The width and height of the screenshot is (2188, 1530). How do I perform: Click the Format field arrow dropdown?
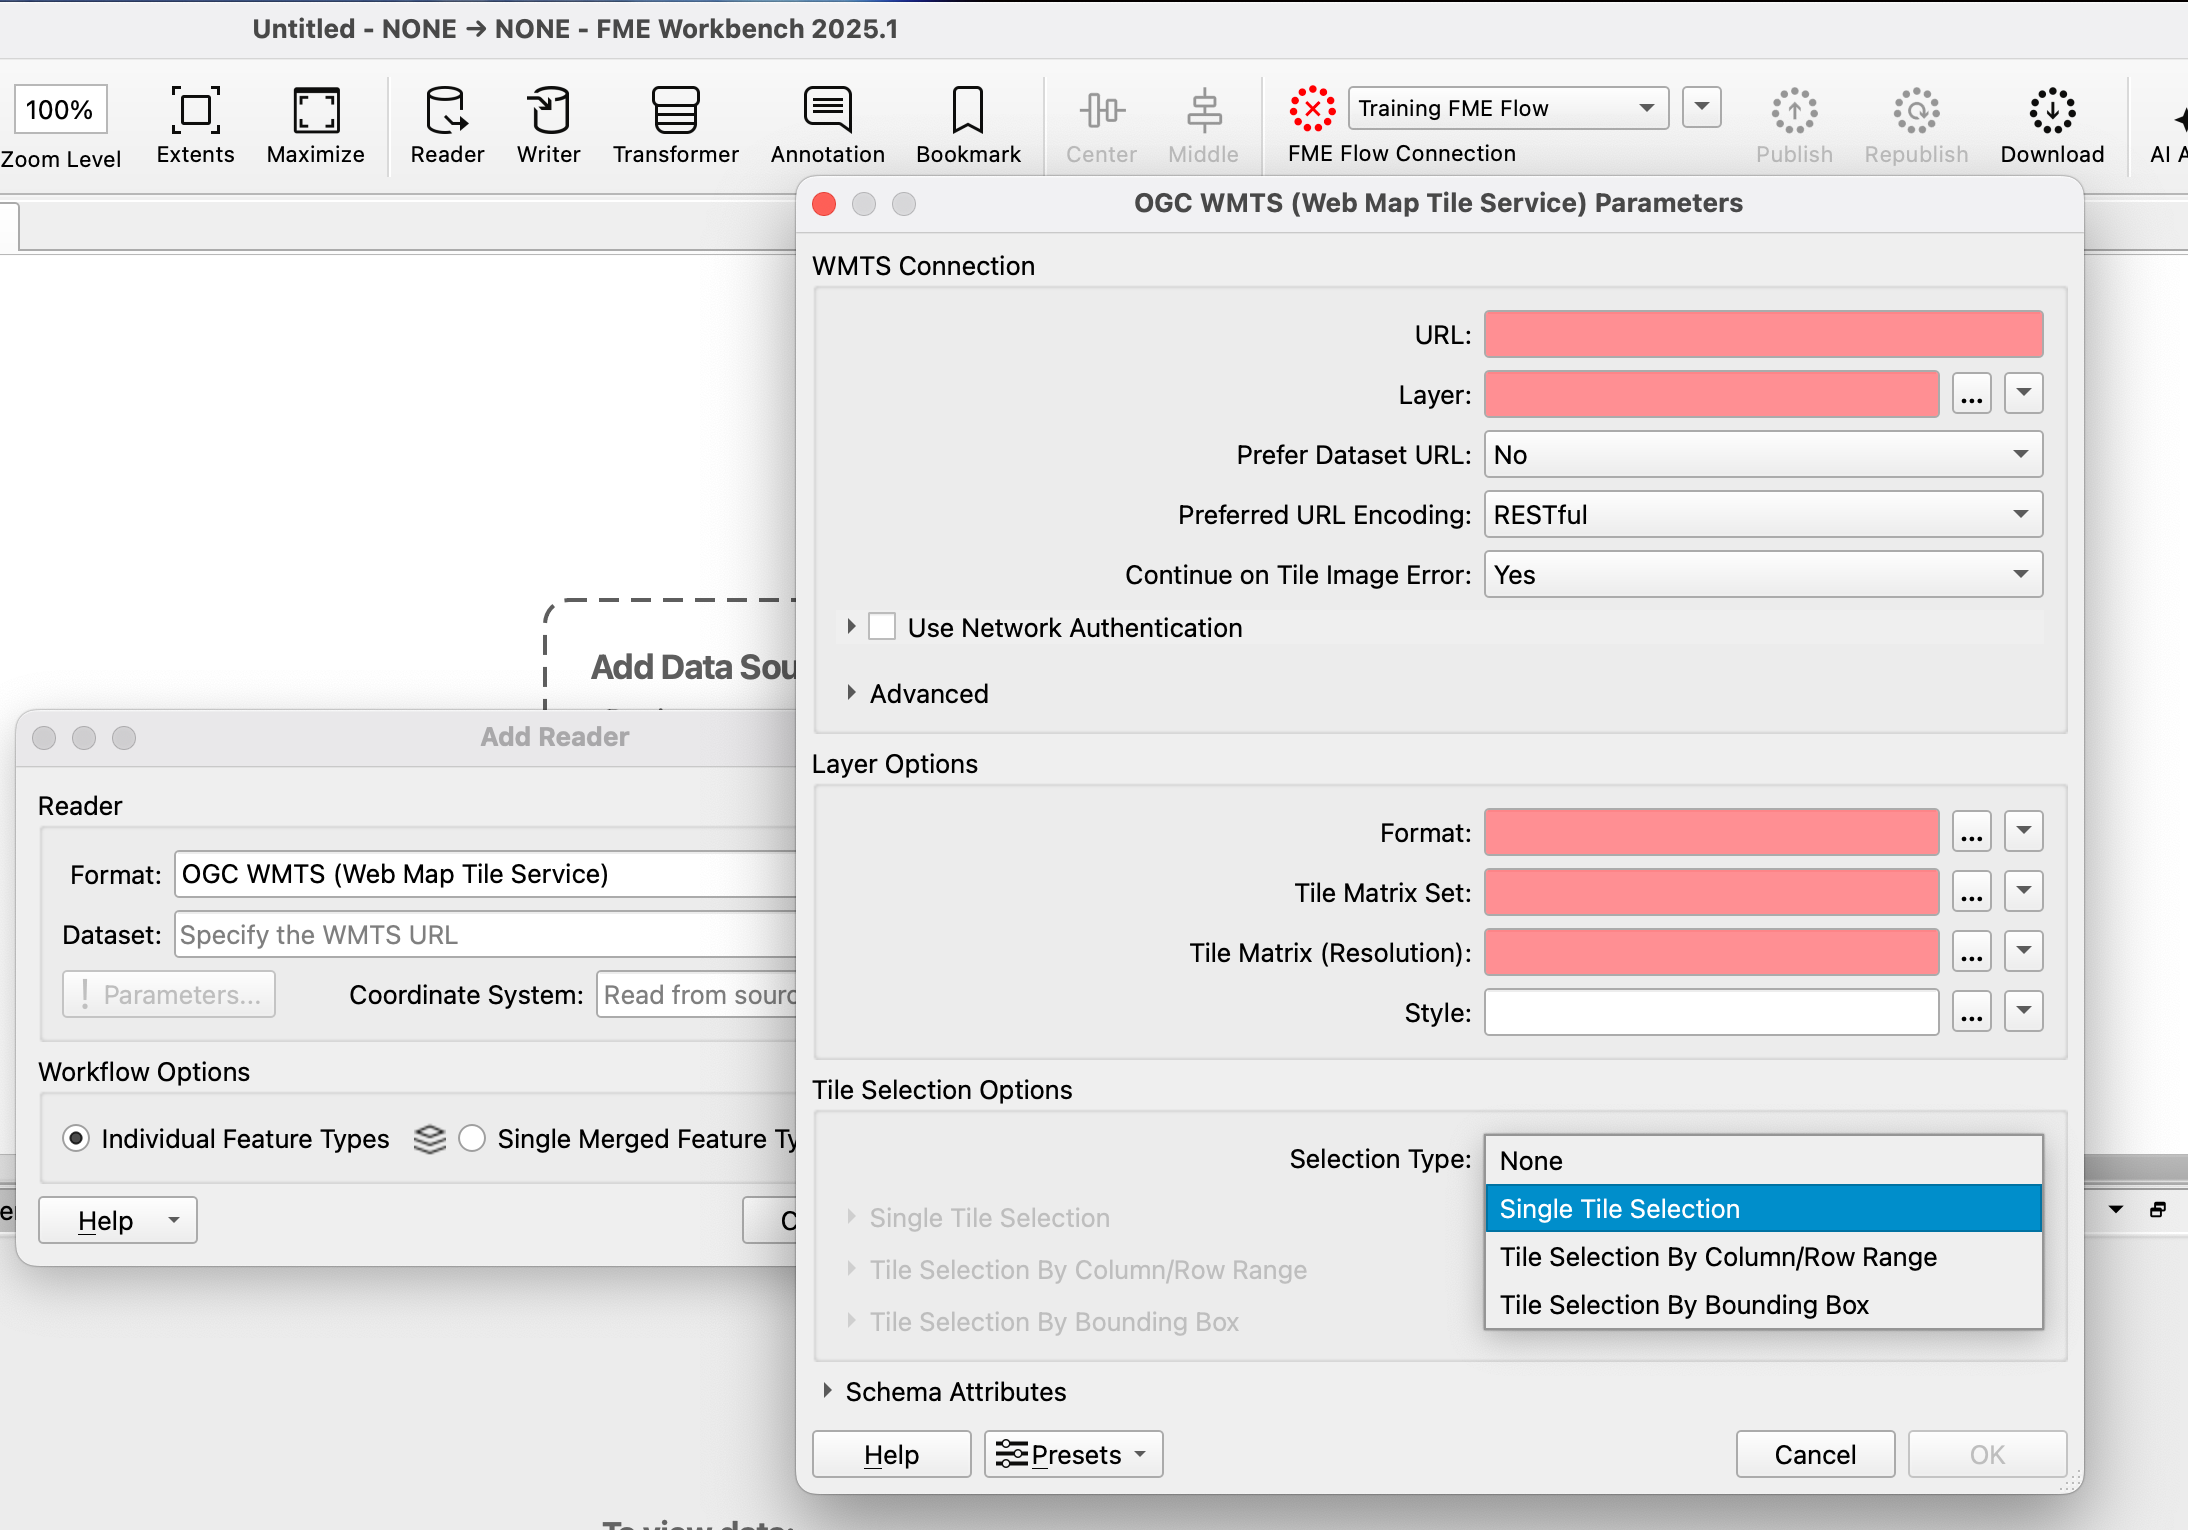pyautogui.click(x=2024, y=832)
